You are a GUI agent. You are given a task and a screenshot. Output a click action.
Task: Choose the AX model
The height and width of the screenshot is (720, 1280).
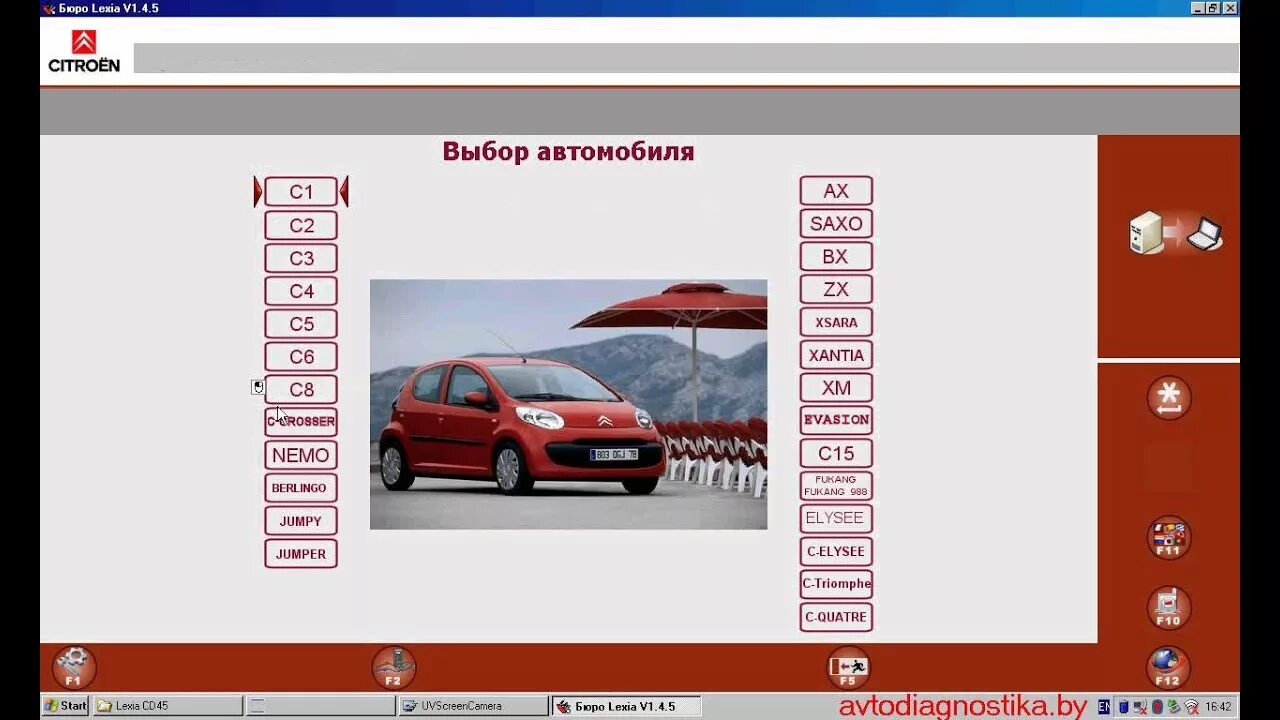click(836, 191)
